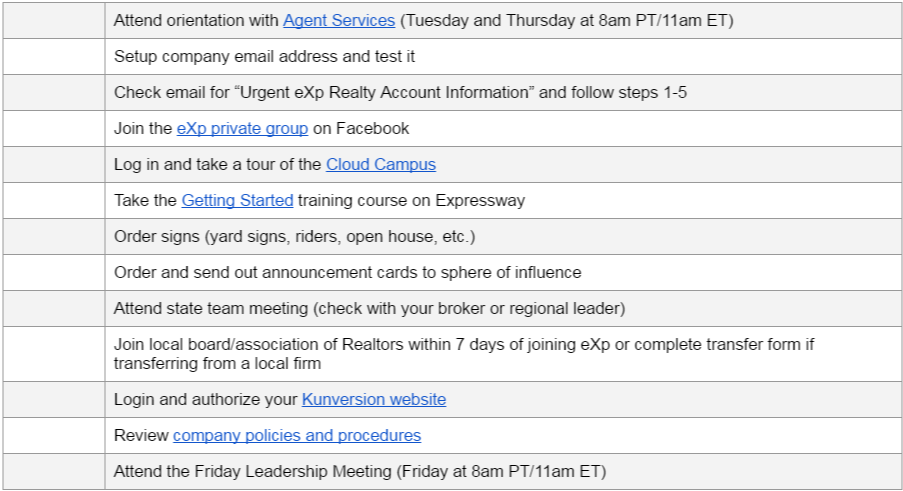Check cell beside Friday Leadership Meeting row
Image resolution: width=903 pixels, height=491 pixels.
[53, 471]
